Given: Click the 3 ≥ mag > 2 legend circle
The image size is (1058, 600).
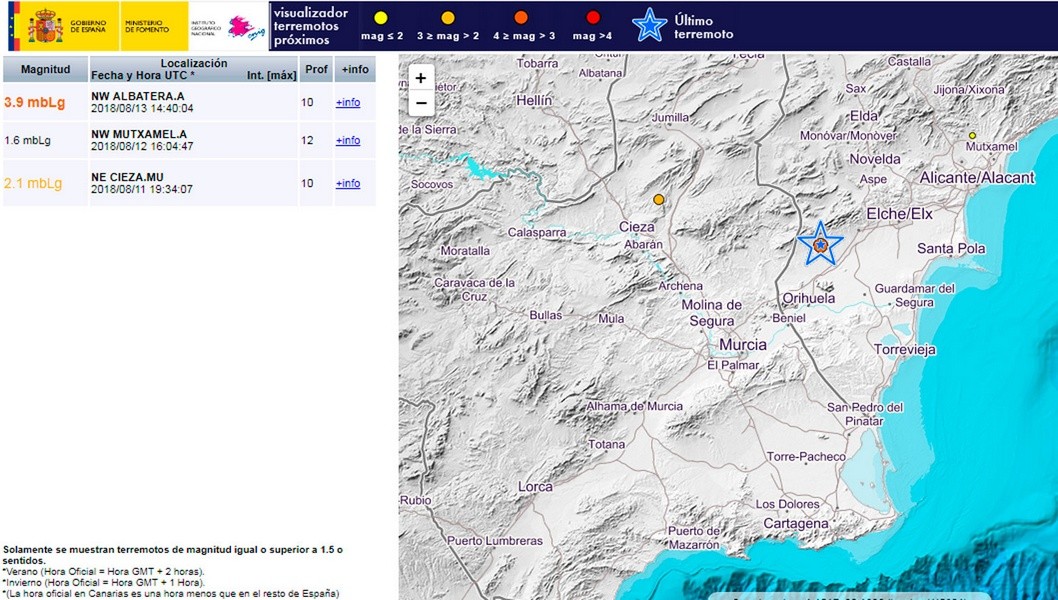Looking at the screenshot, I should click(x=448, y=18).
